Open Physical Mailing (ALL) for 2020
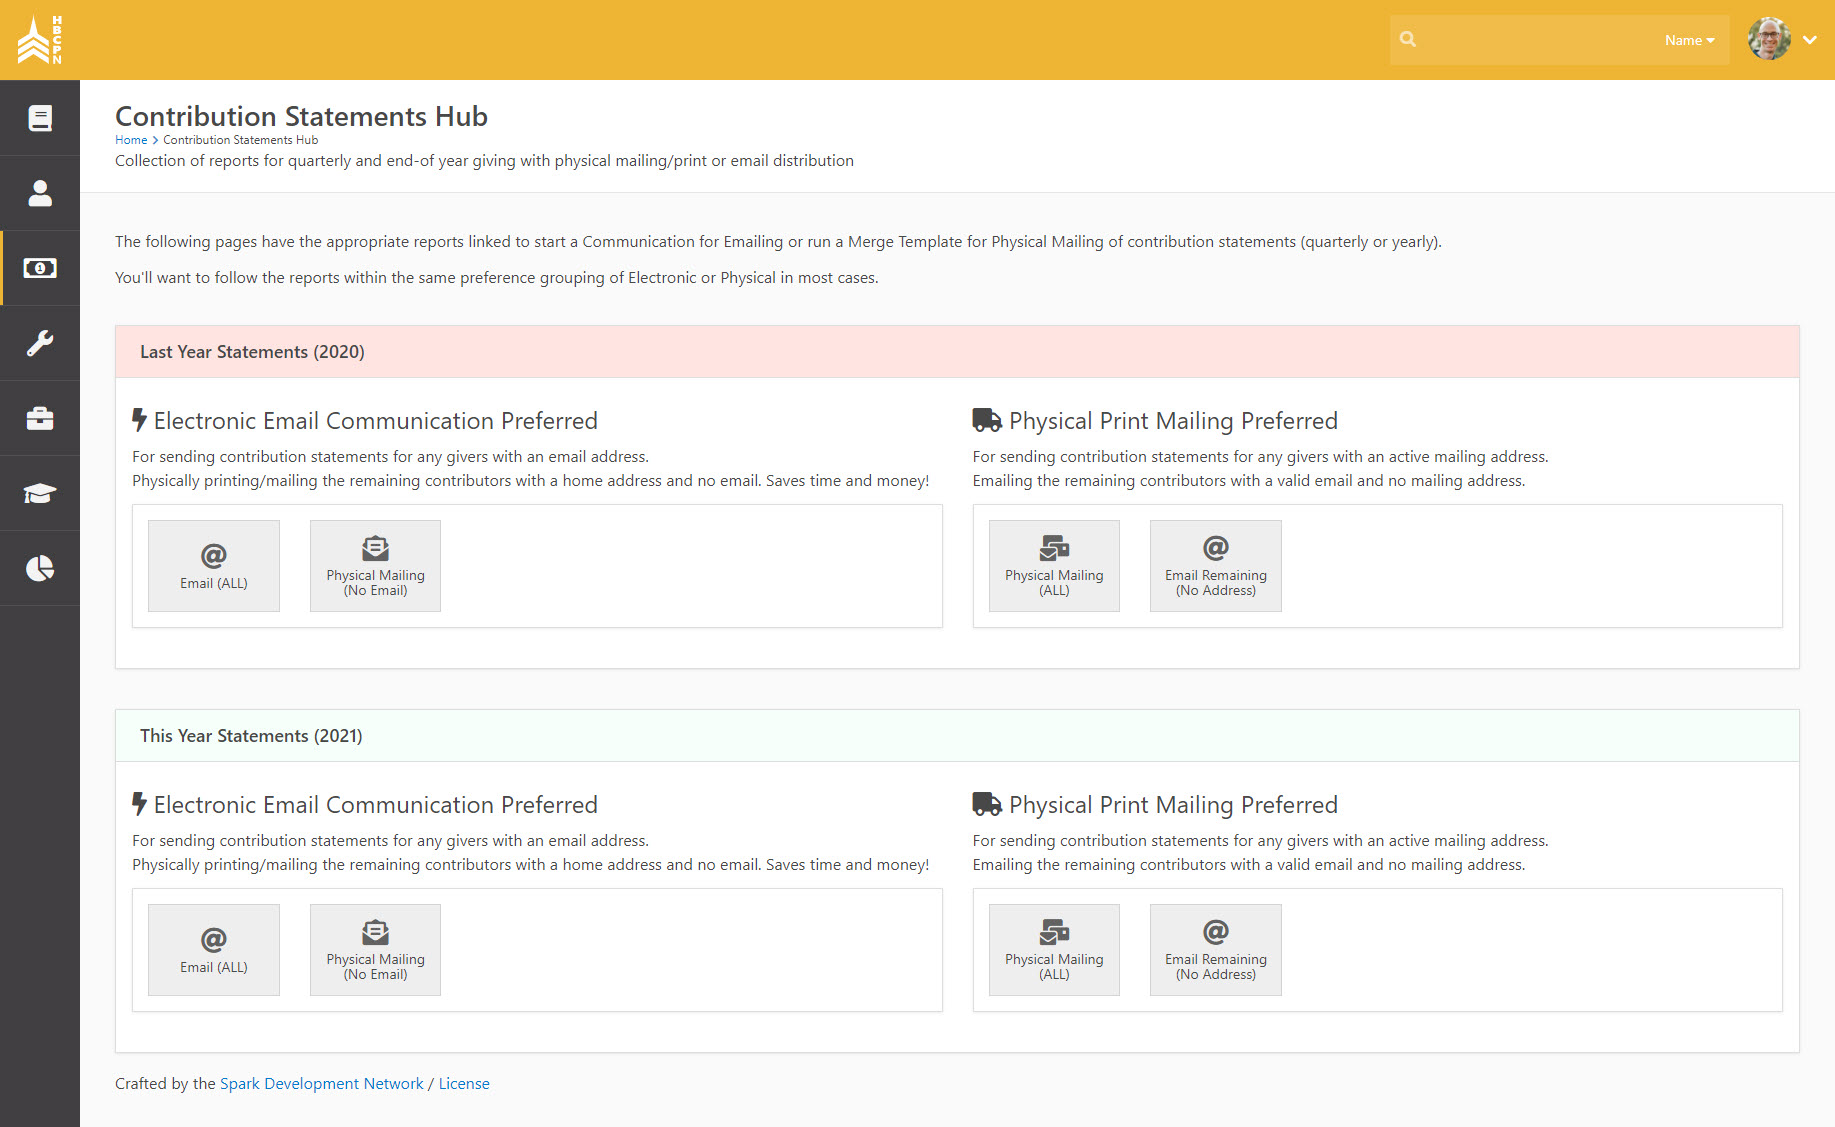 point(1054,566)
